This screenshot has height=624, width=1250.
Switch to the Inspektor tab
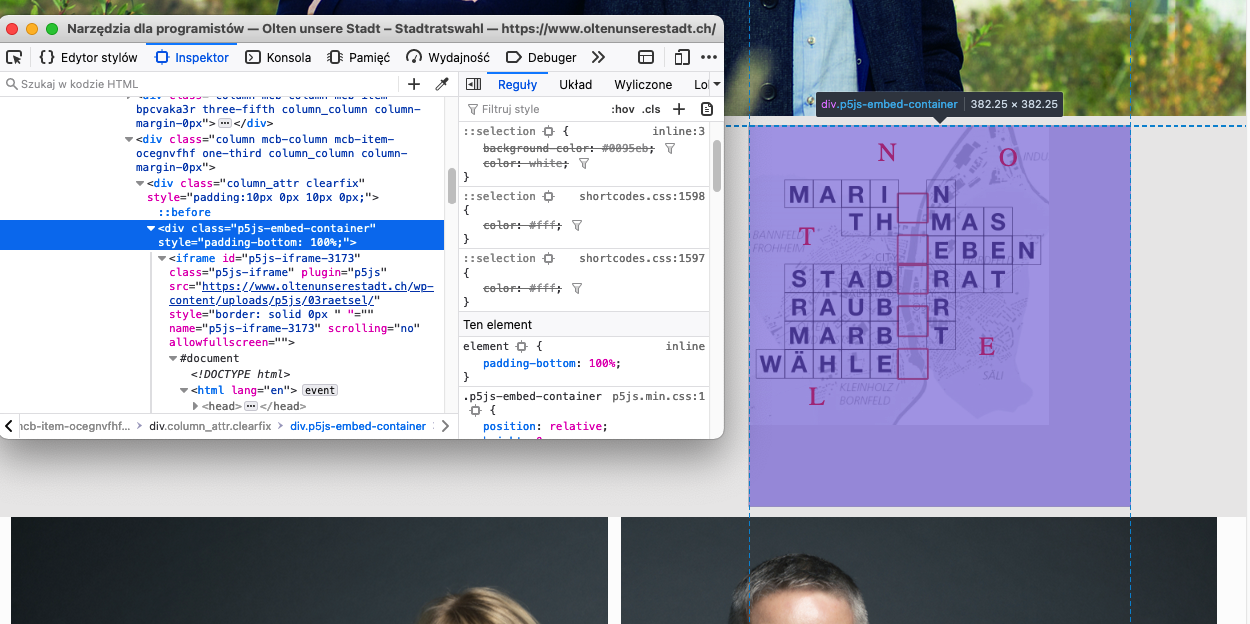[x=191, y=57]
